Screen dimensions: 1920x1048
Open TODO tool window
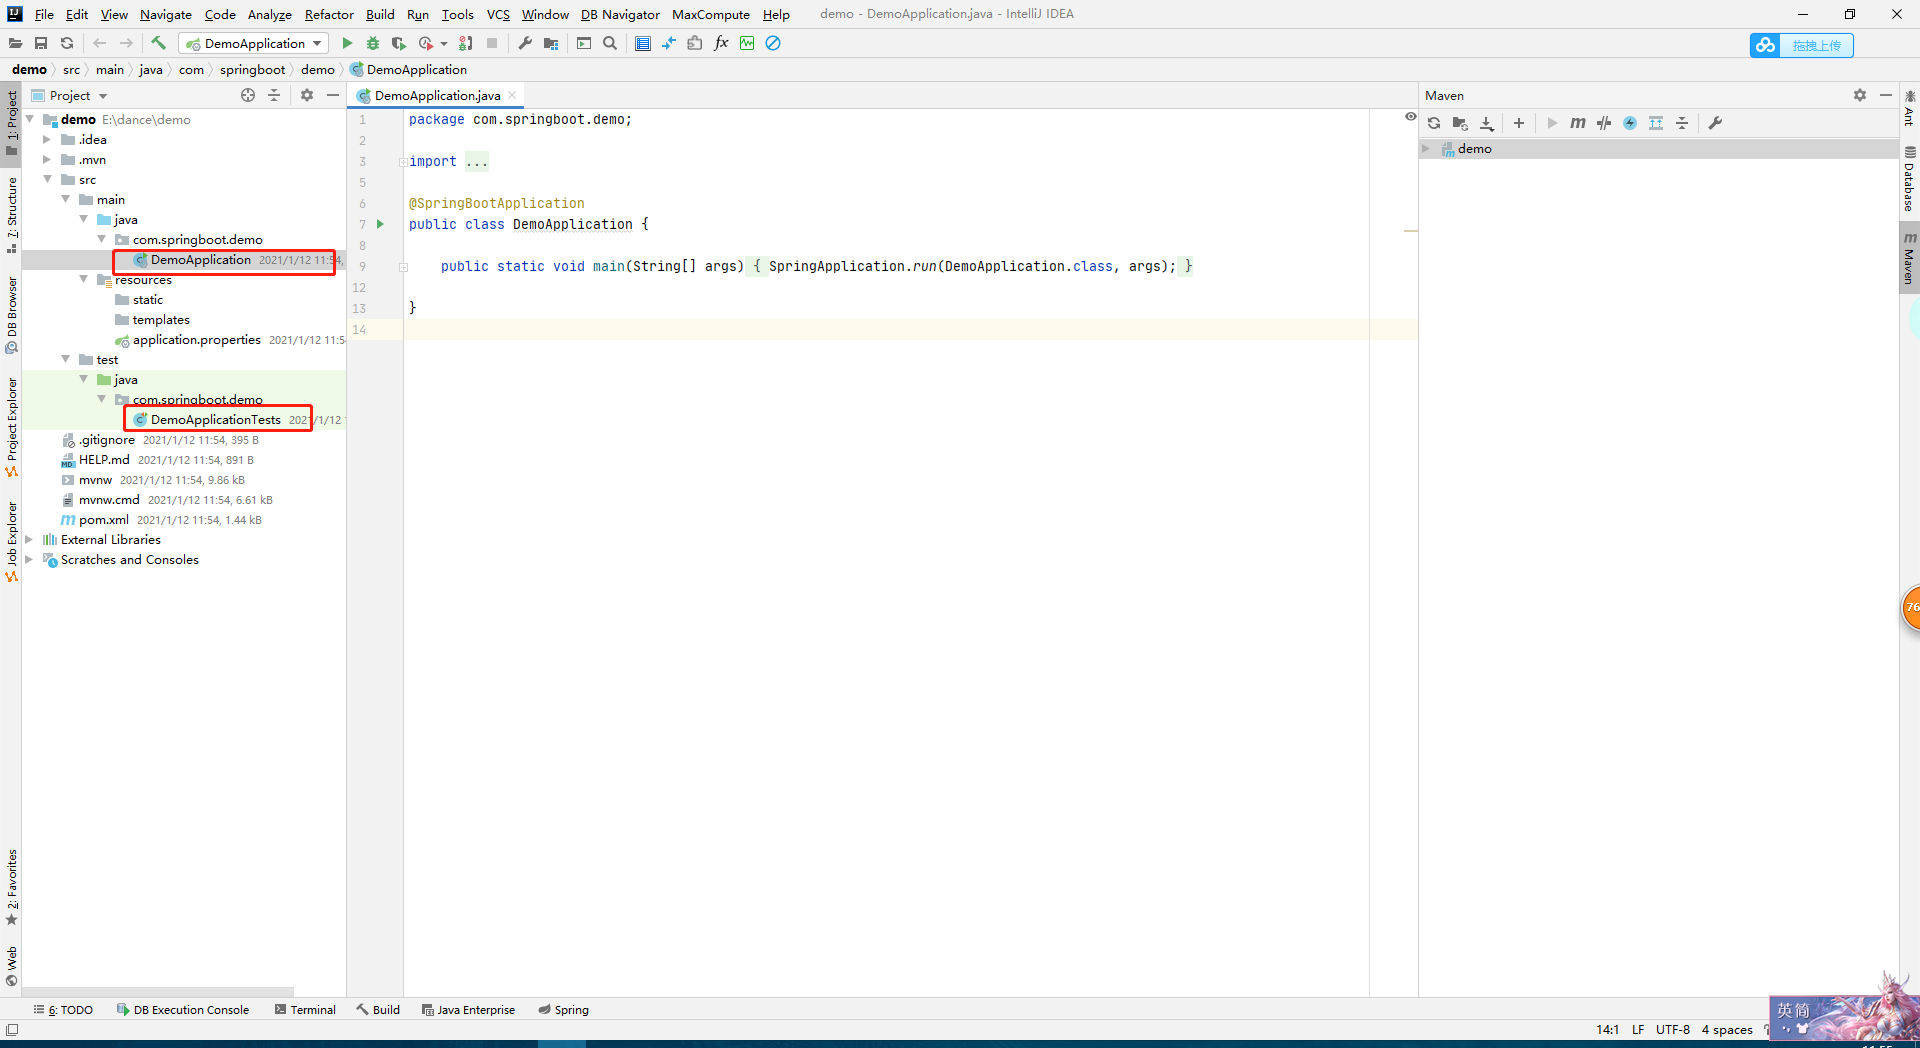(63, 1010)
